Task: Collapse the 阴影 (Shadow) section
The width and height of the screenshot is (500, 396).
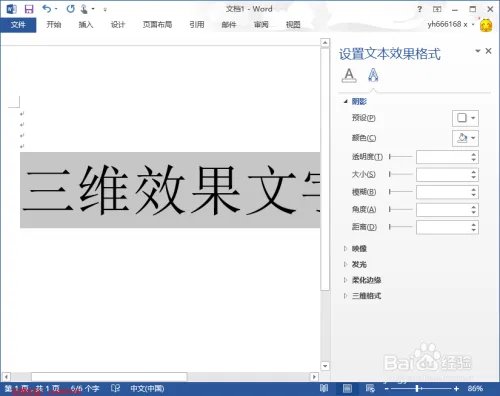Action: click(x=346, y=101)
